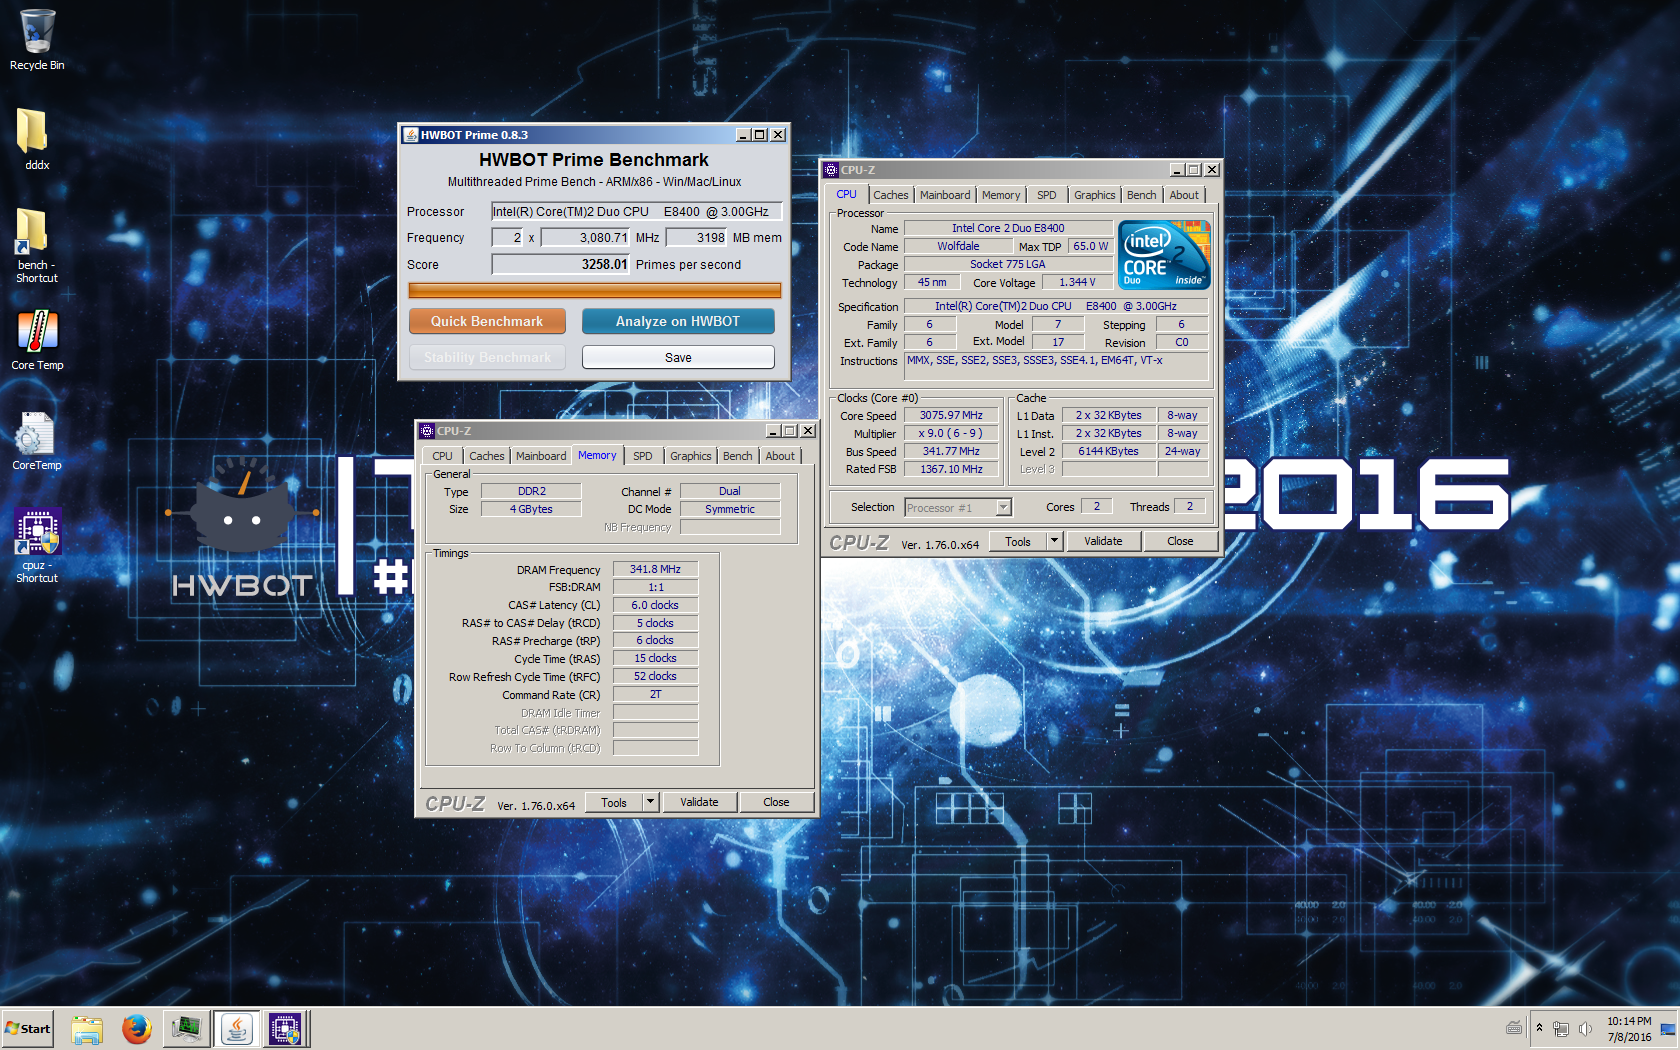Launch Core Temp thermometer icon
This screenshot has height=1050, width=1680.
[x=37, y=340]
